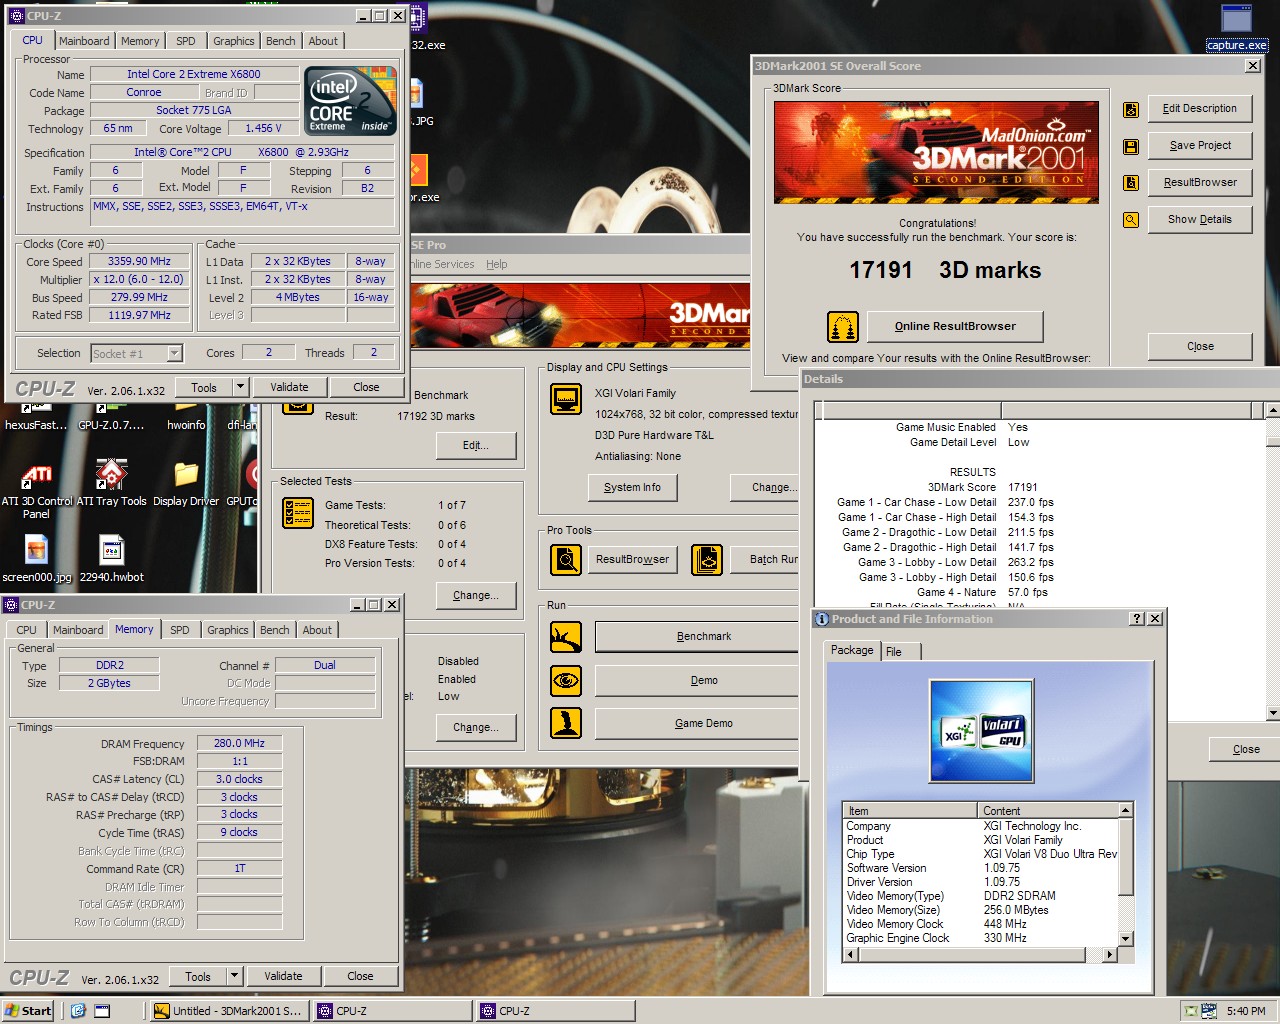Expand the Tools dropdown arrow in bottom CPU-Z window

pos(234,976)
